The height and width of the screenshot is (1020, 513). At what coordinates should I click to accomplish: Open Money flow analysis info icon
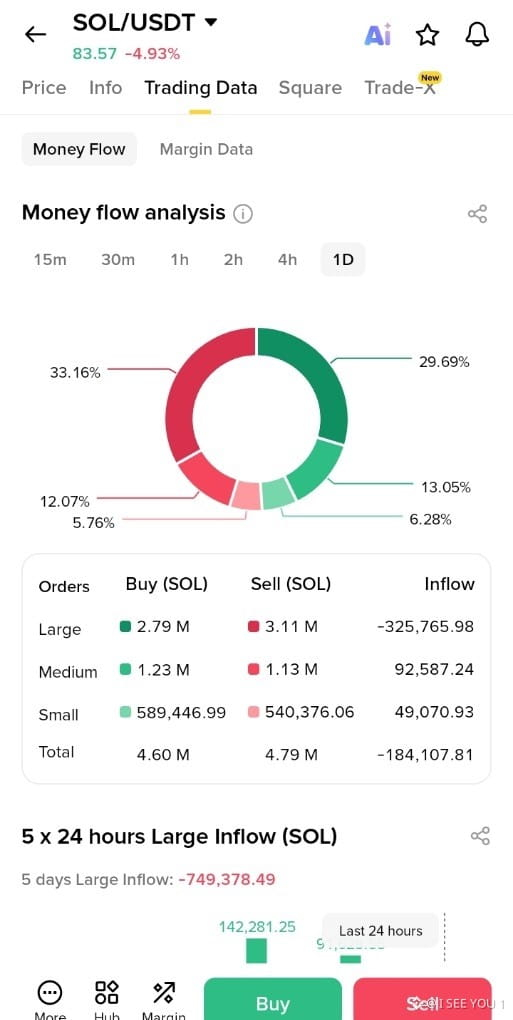[x=243, y=214]
